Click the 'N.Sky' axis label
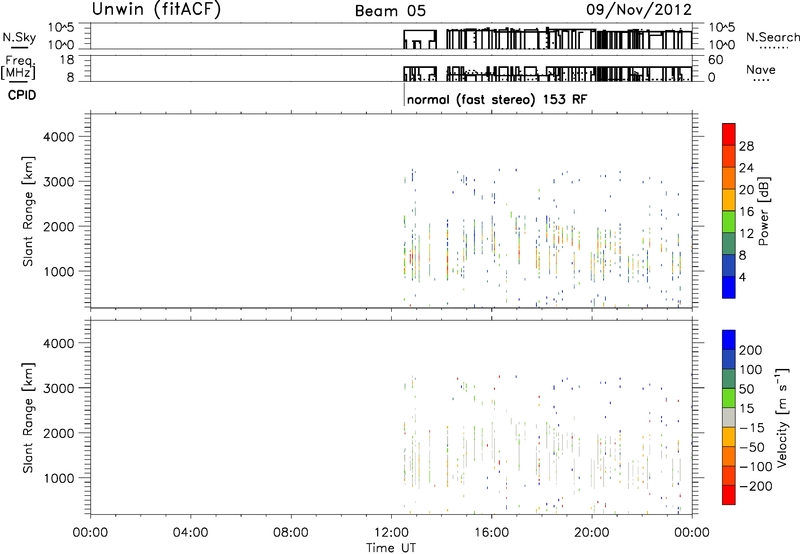This screenshot has height=554, width=800. click(x=19, y=37)
